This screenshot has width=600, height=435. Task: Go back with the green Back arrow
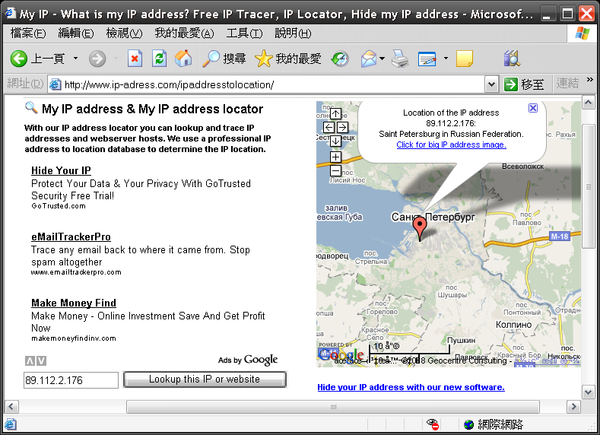pyautogui.click(x=18, y=59)
